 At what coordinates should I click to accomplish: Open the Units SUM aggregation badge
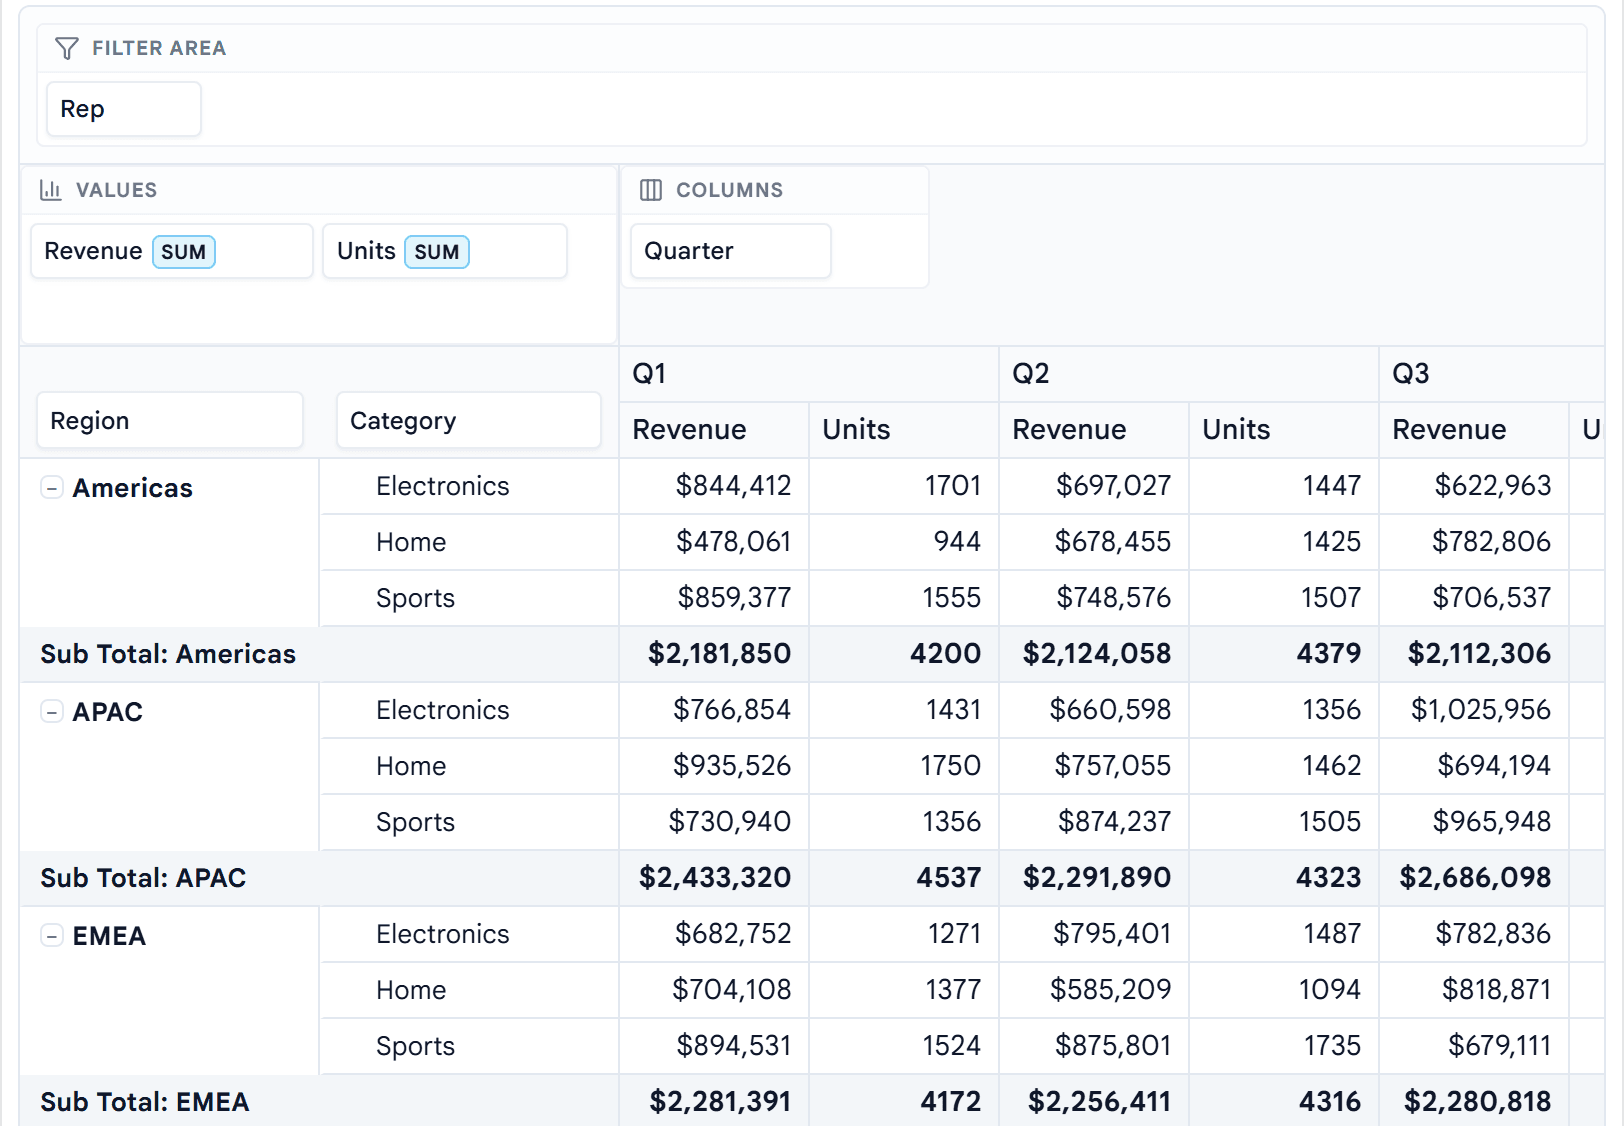[437, 252]
